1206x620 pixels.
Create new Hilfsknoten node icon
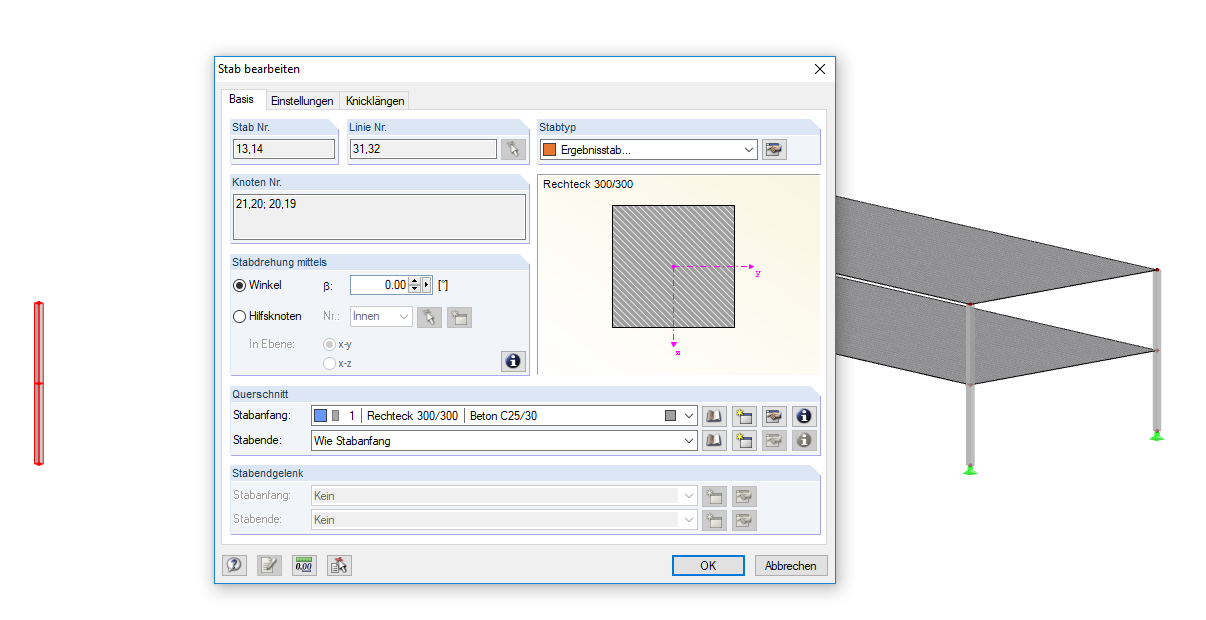[x=459, y=317]
